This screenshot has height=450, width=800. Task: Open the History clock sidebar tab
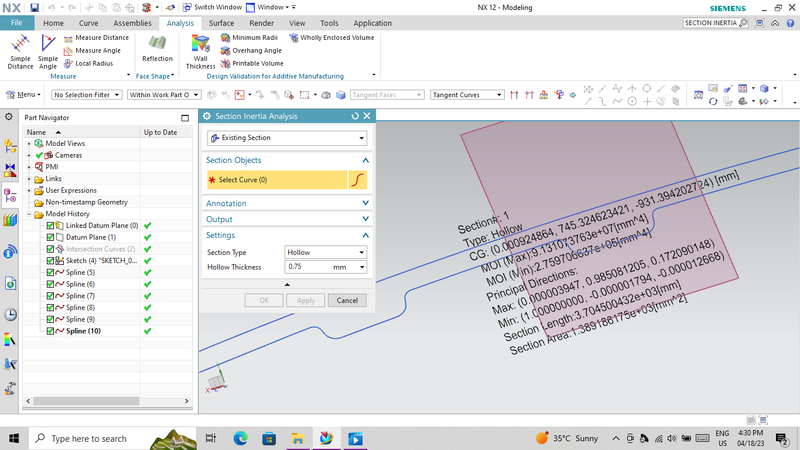[10, 314]
